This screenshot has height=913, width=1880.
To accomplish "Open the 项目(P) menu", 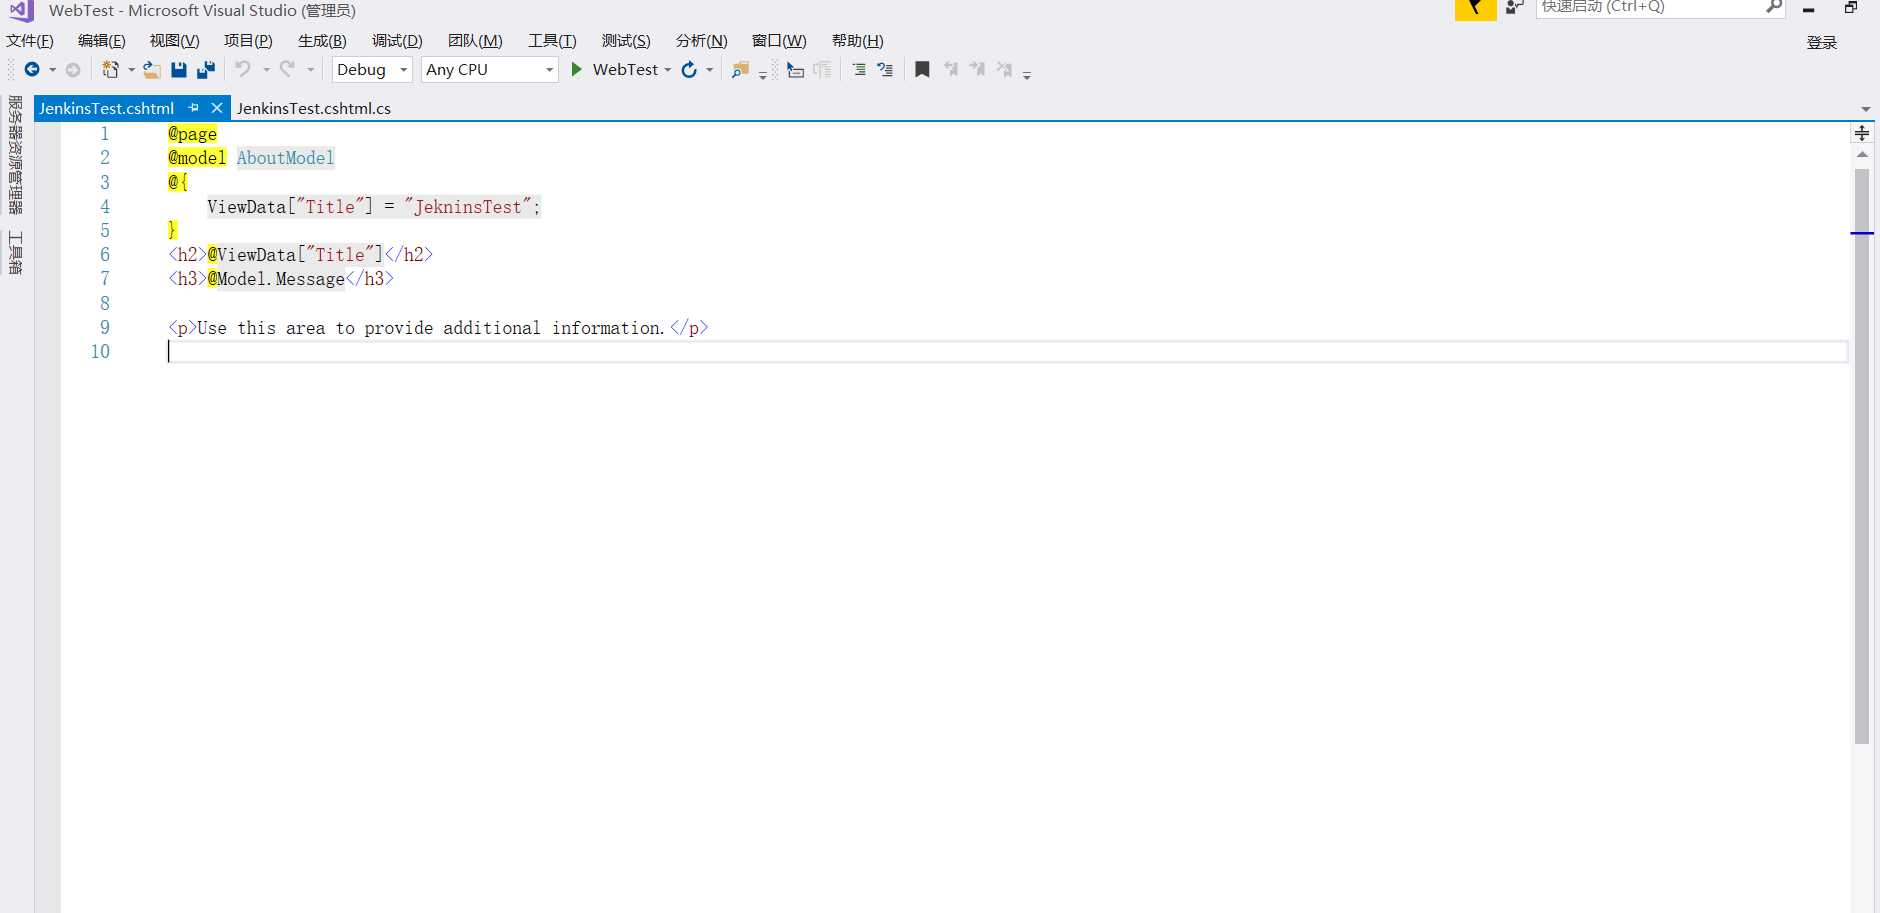I will (248, 41).
